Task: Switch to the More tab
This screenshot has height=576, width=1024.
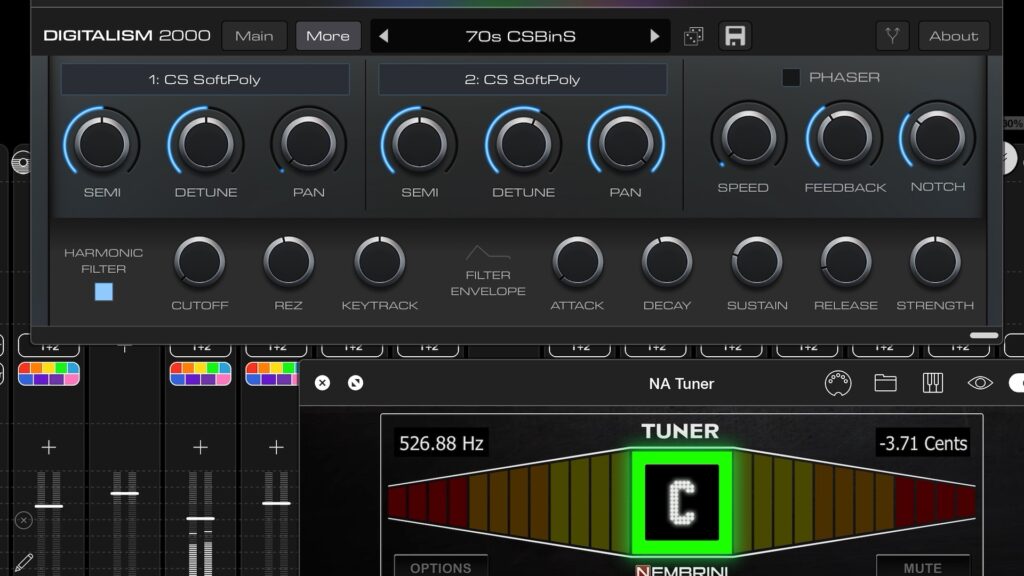Action: [x=328, y=36]
